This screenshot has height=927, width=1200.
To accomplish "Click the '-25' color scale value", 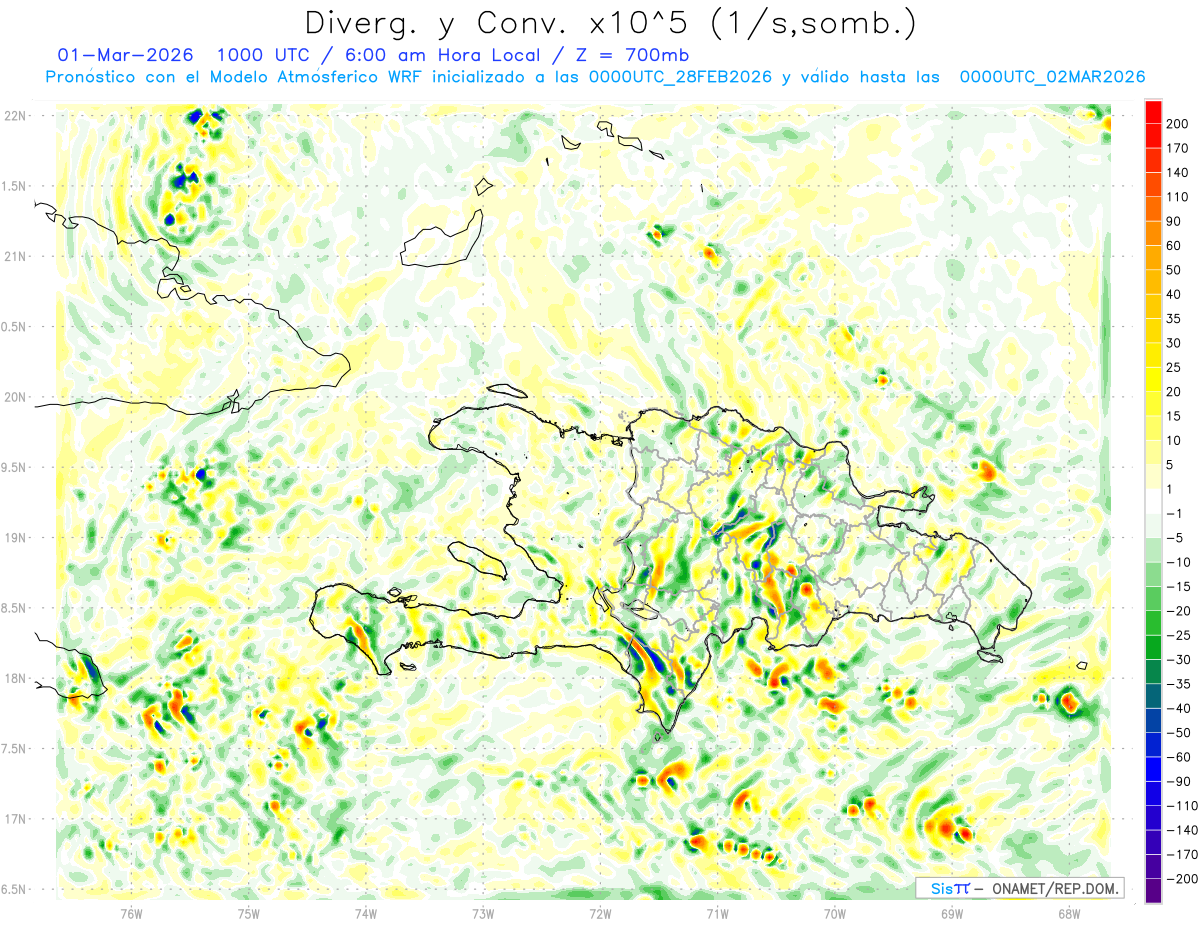I will 1178,635.
